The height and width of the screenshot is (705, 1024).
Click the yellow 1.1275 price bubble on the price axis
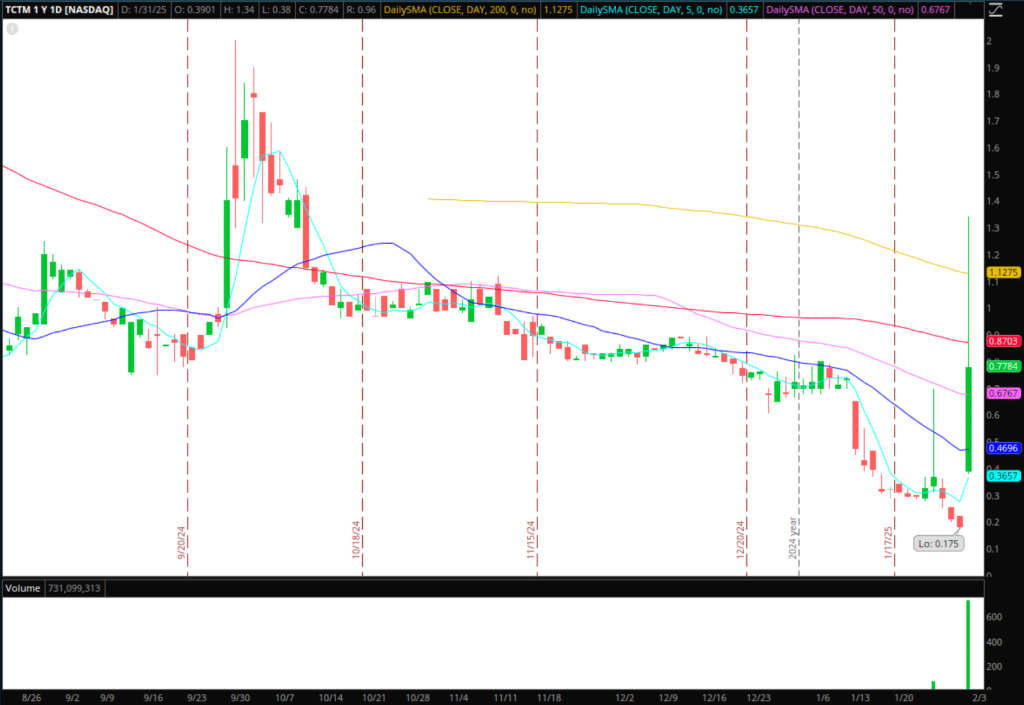click(x=1003, y=272)
